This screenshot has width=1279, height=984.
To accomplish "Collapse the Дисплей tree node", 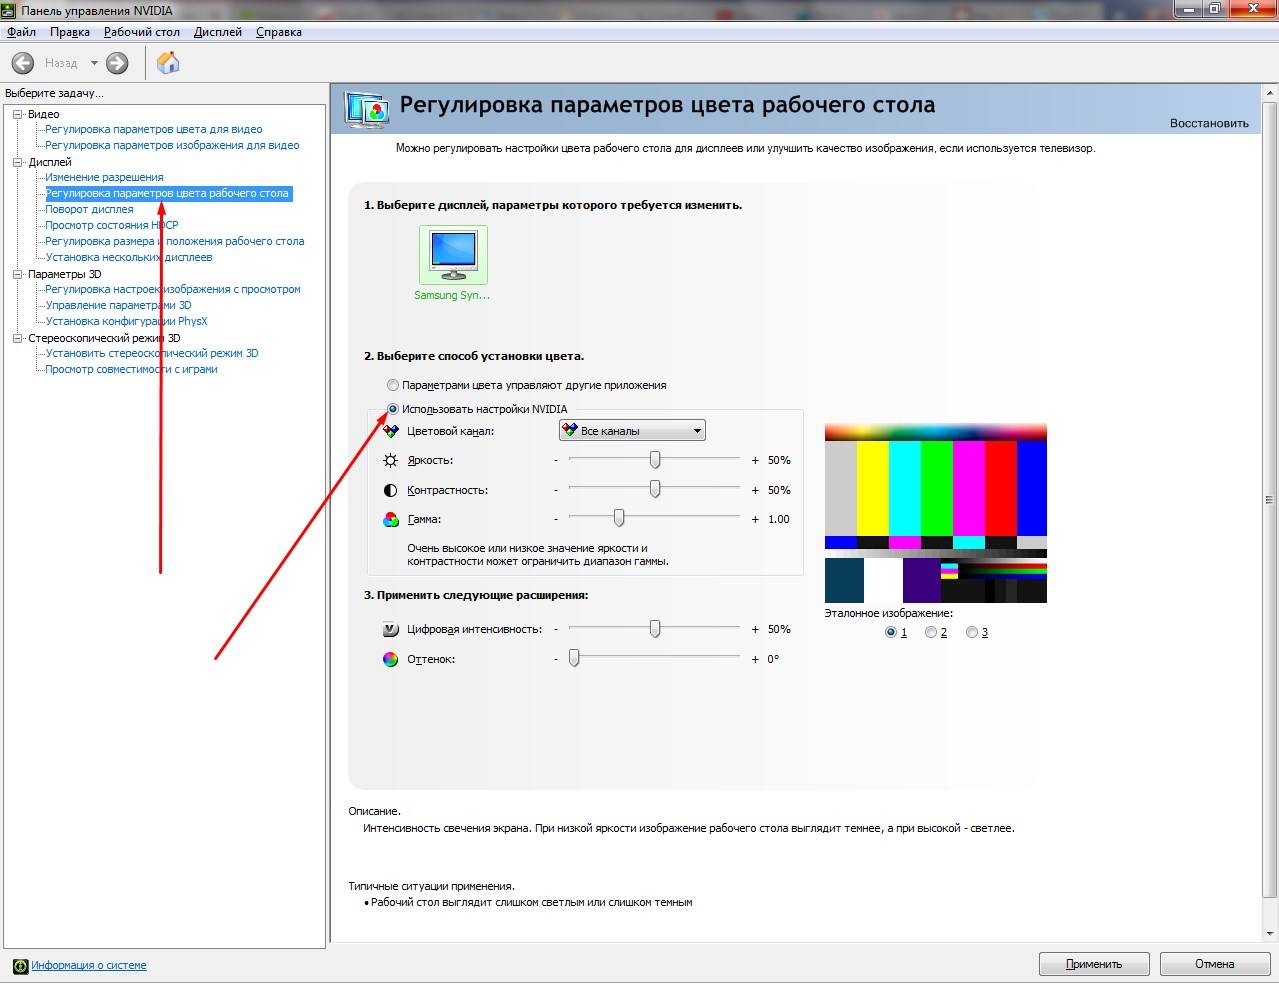I will pyautogui.click(x=18, y=162).
